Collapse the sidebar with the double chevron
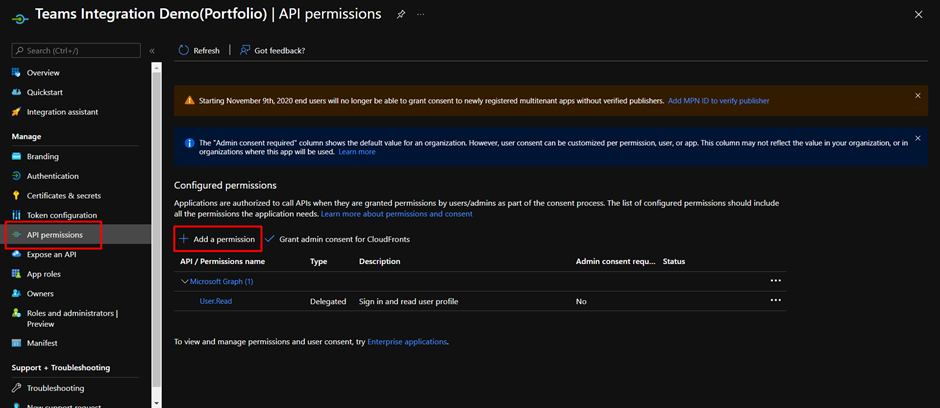The height and width of the screenshot is (408, 940). (x=152, y=51)
